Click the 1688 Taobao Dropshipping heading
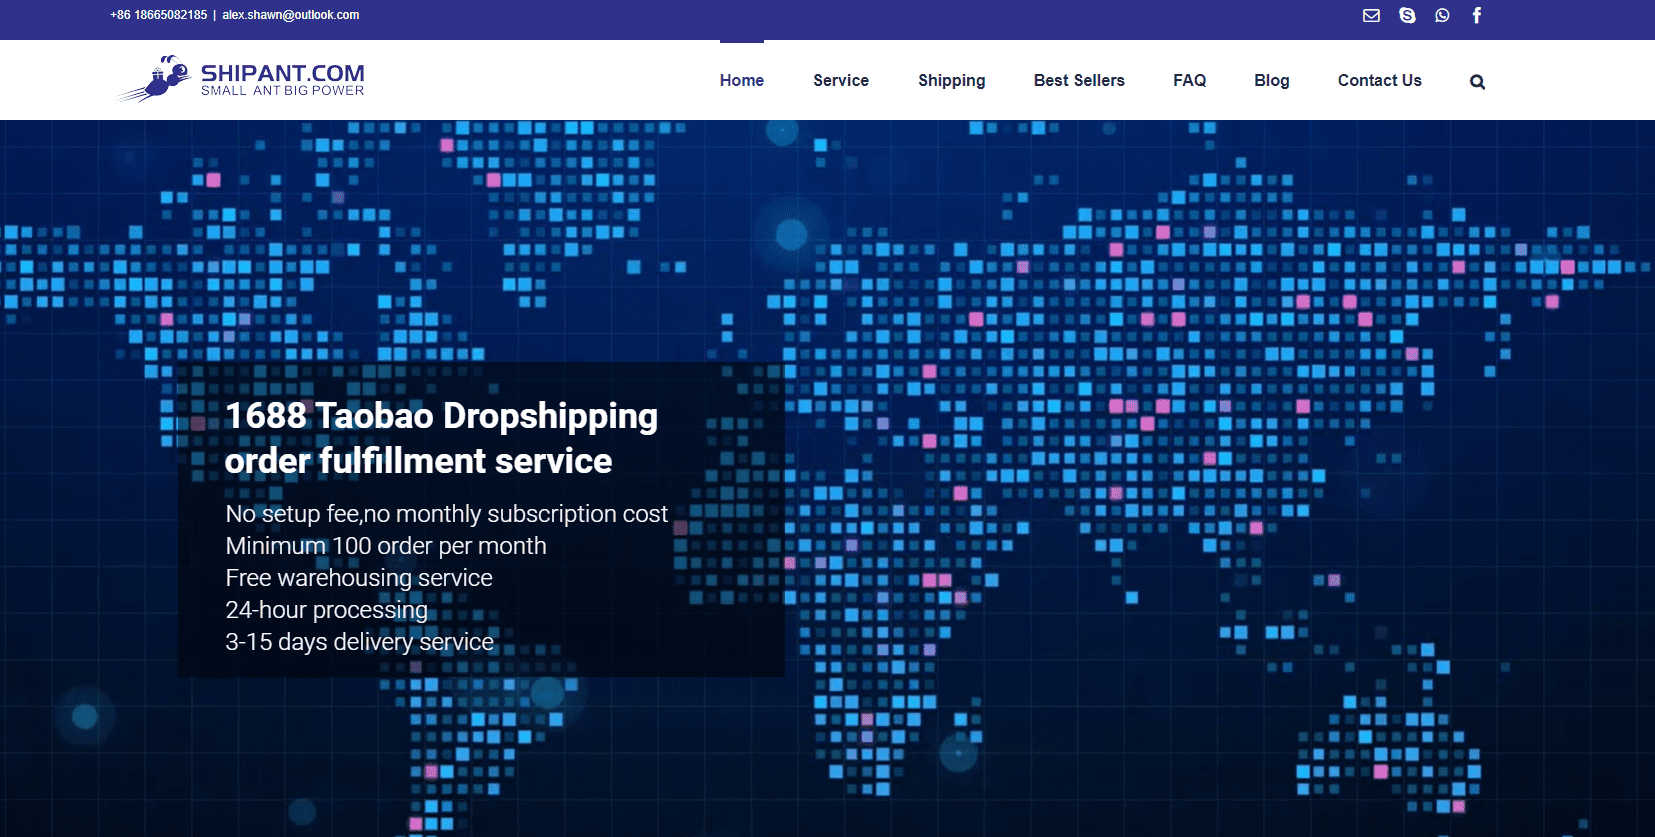The width and height of the screenshot is (1655, 837). point(441,438)
